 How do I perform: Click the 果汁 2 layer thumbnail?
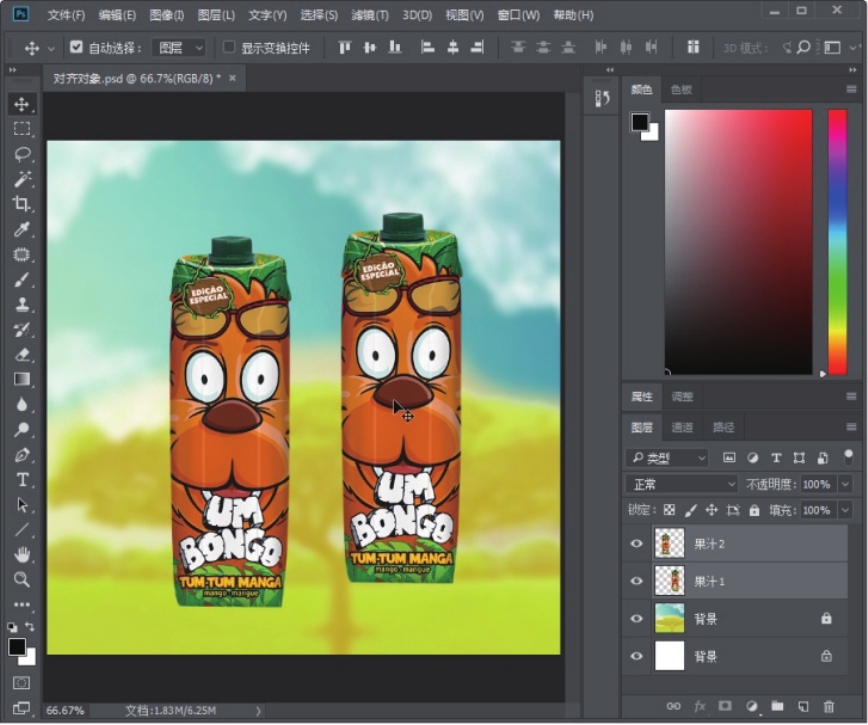(669, 543)
